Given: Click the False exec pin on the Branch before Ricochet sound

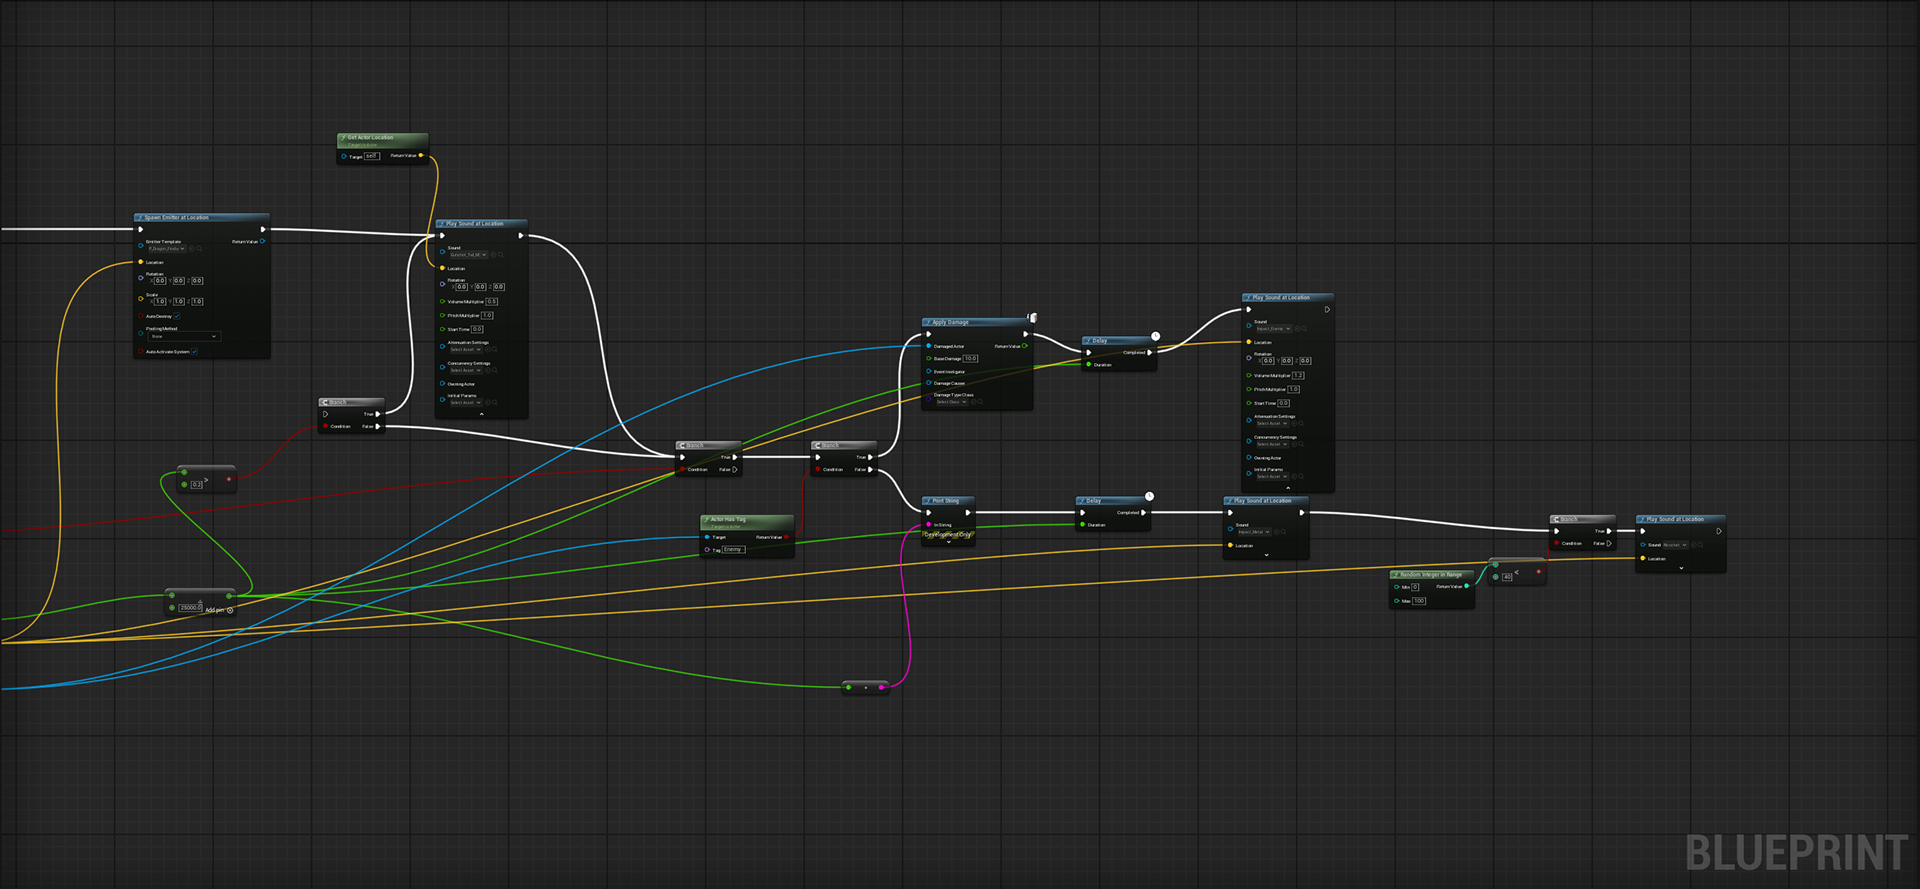Looking at the screenshot, I should [x=1609, y=543].
